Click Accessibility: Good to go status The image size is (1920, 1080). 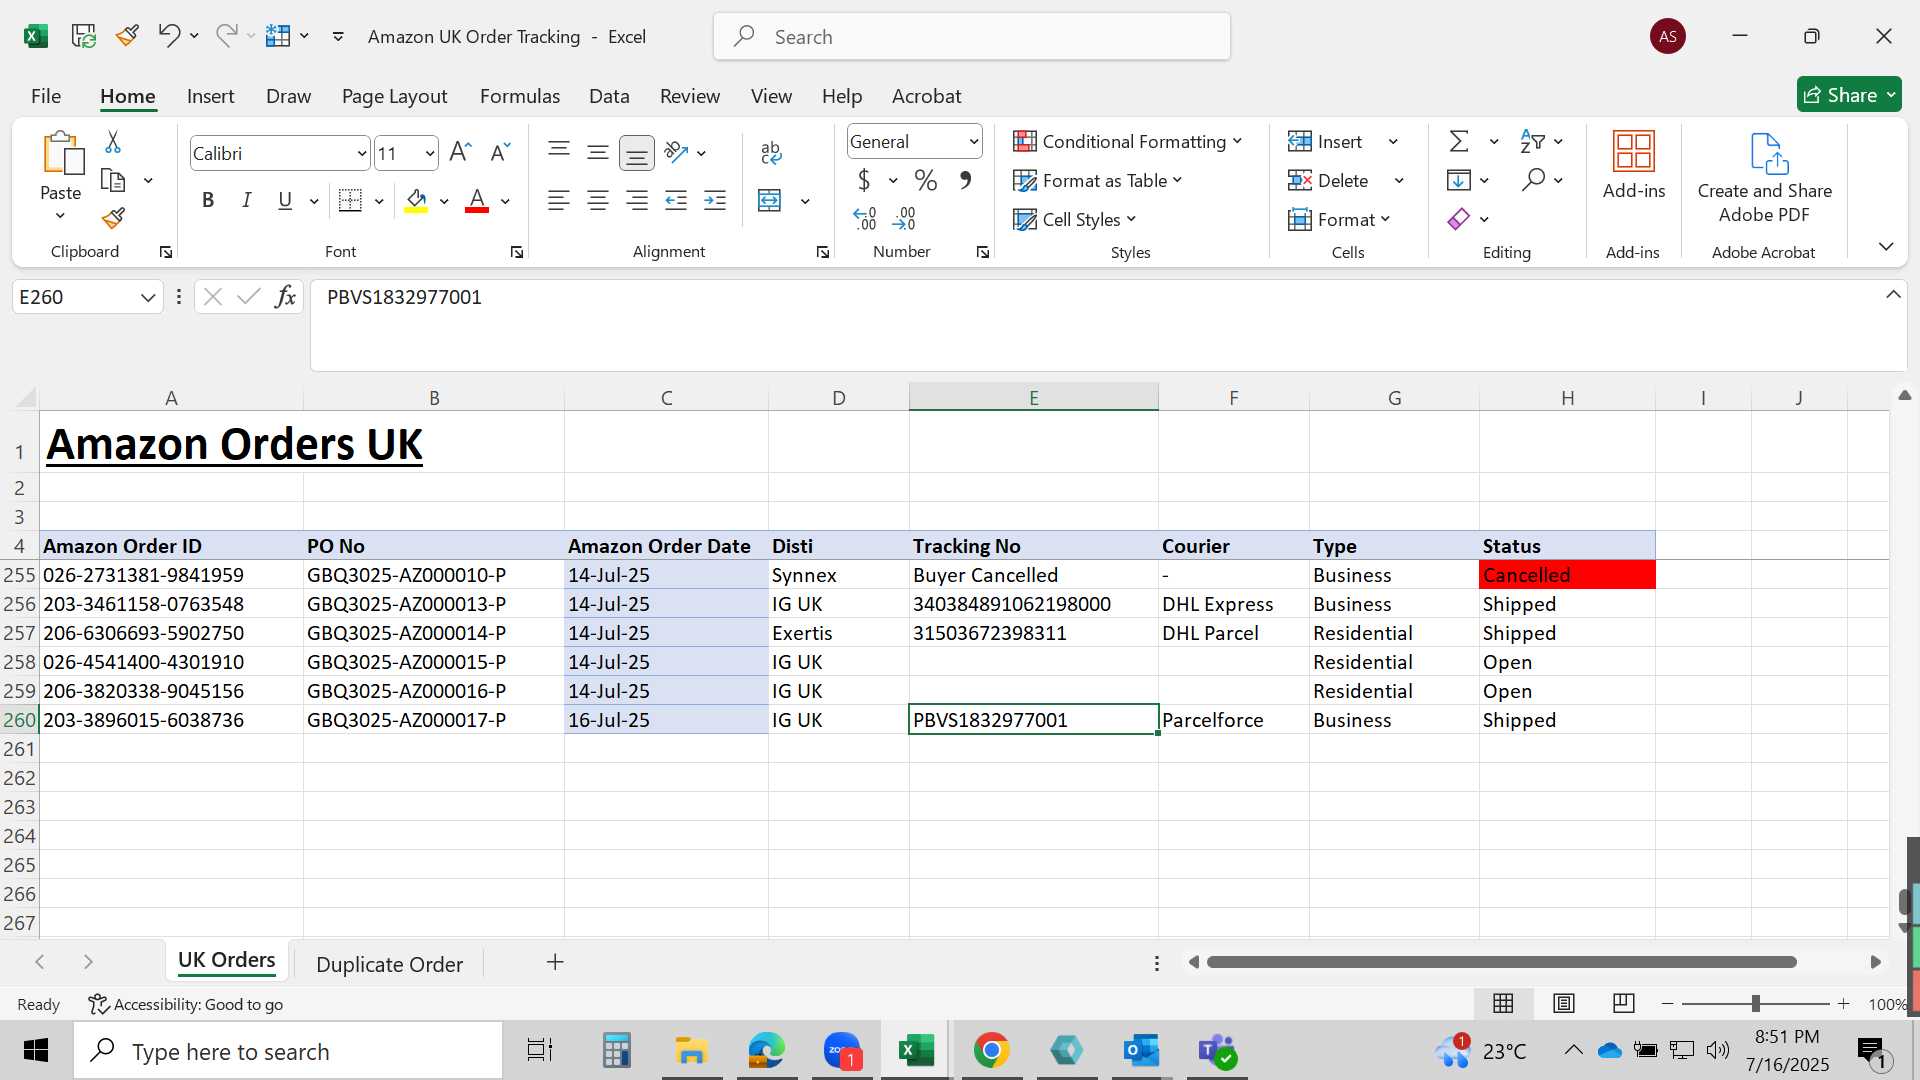(x=186, y=1004)
